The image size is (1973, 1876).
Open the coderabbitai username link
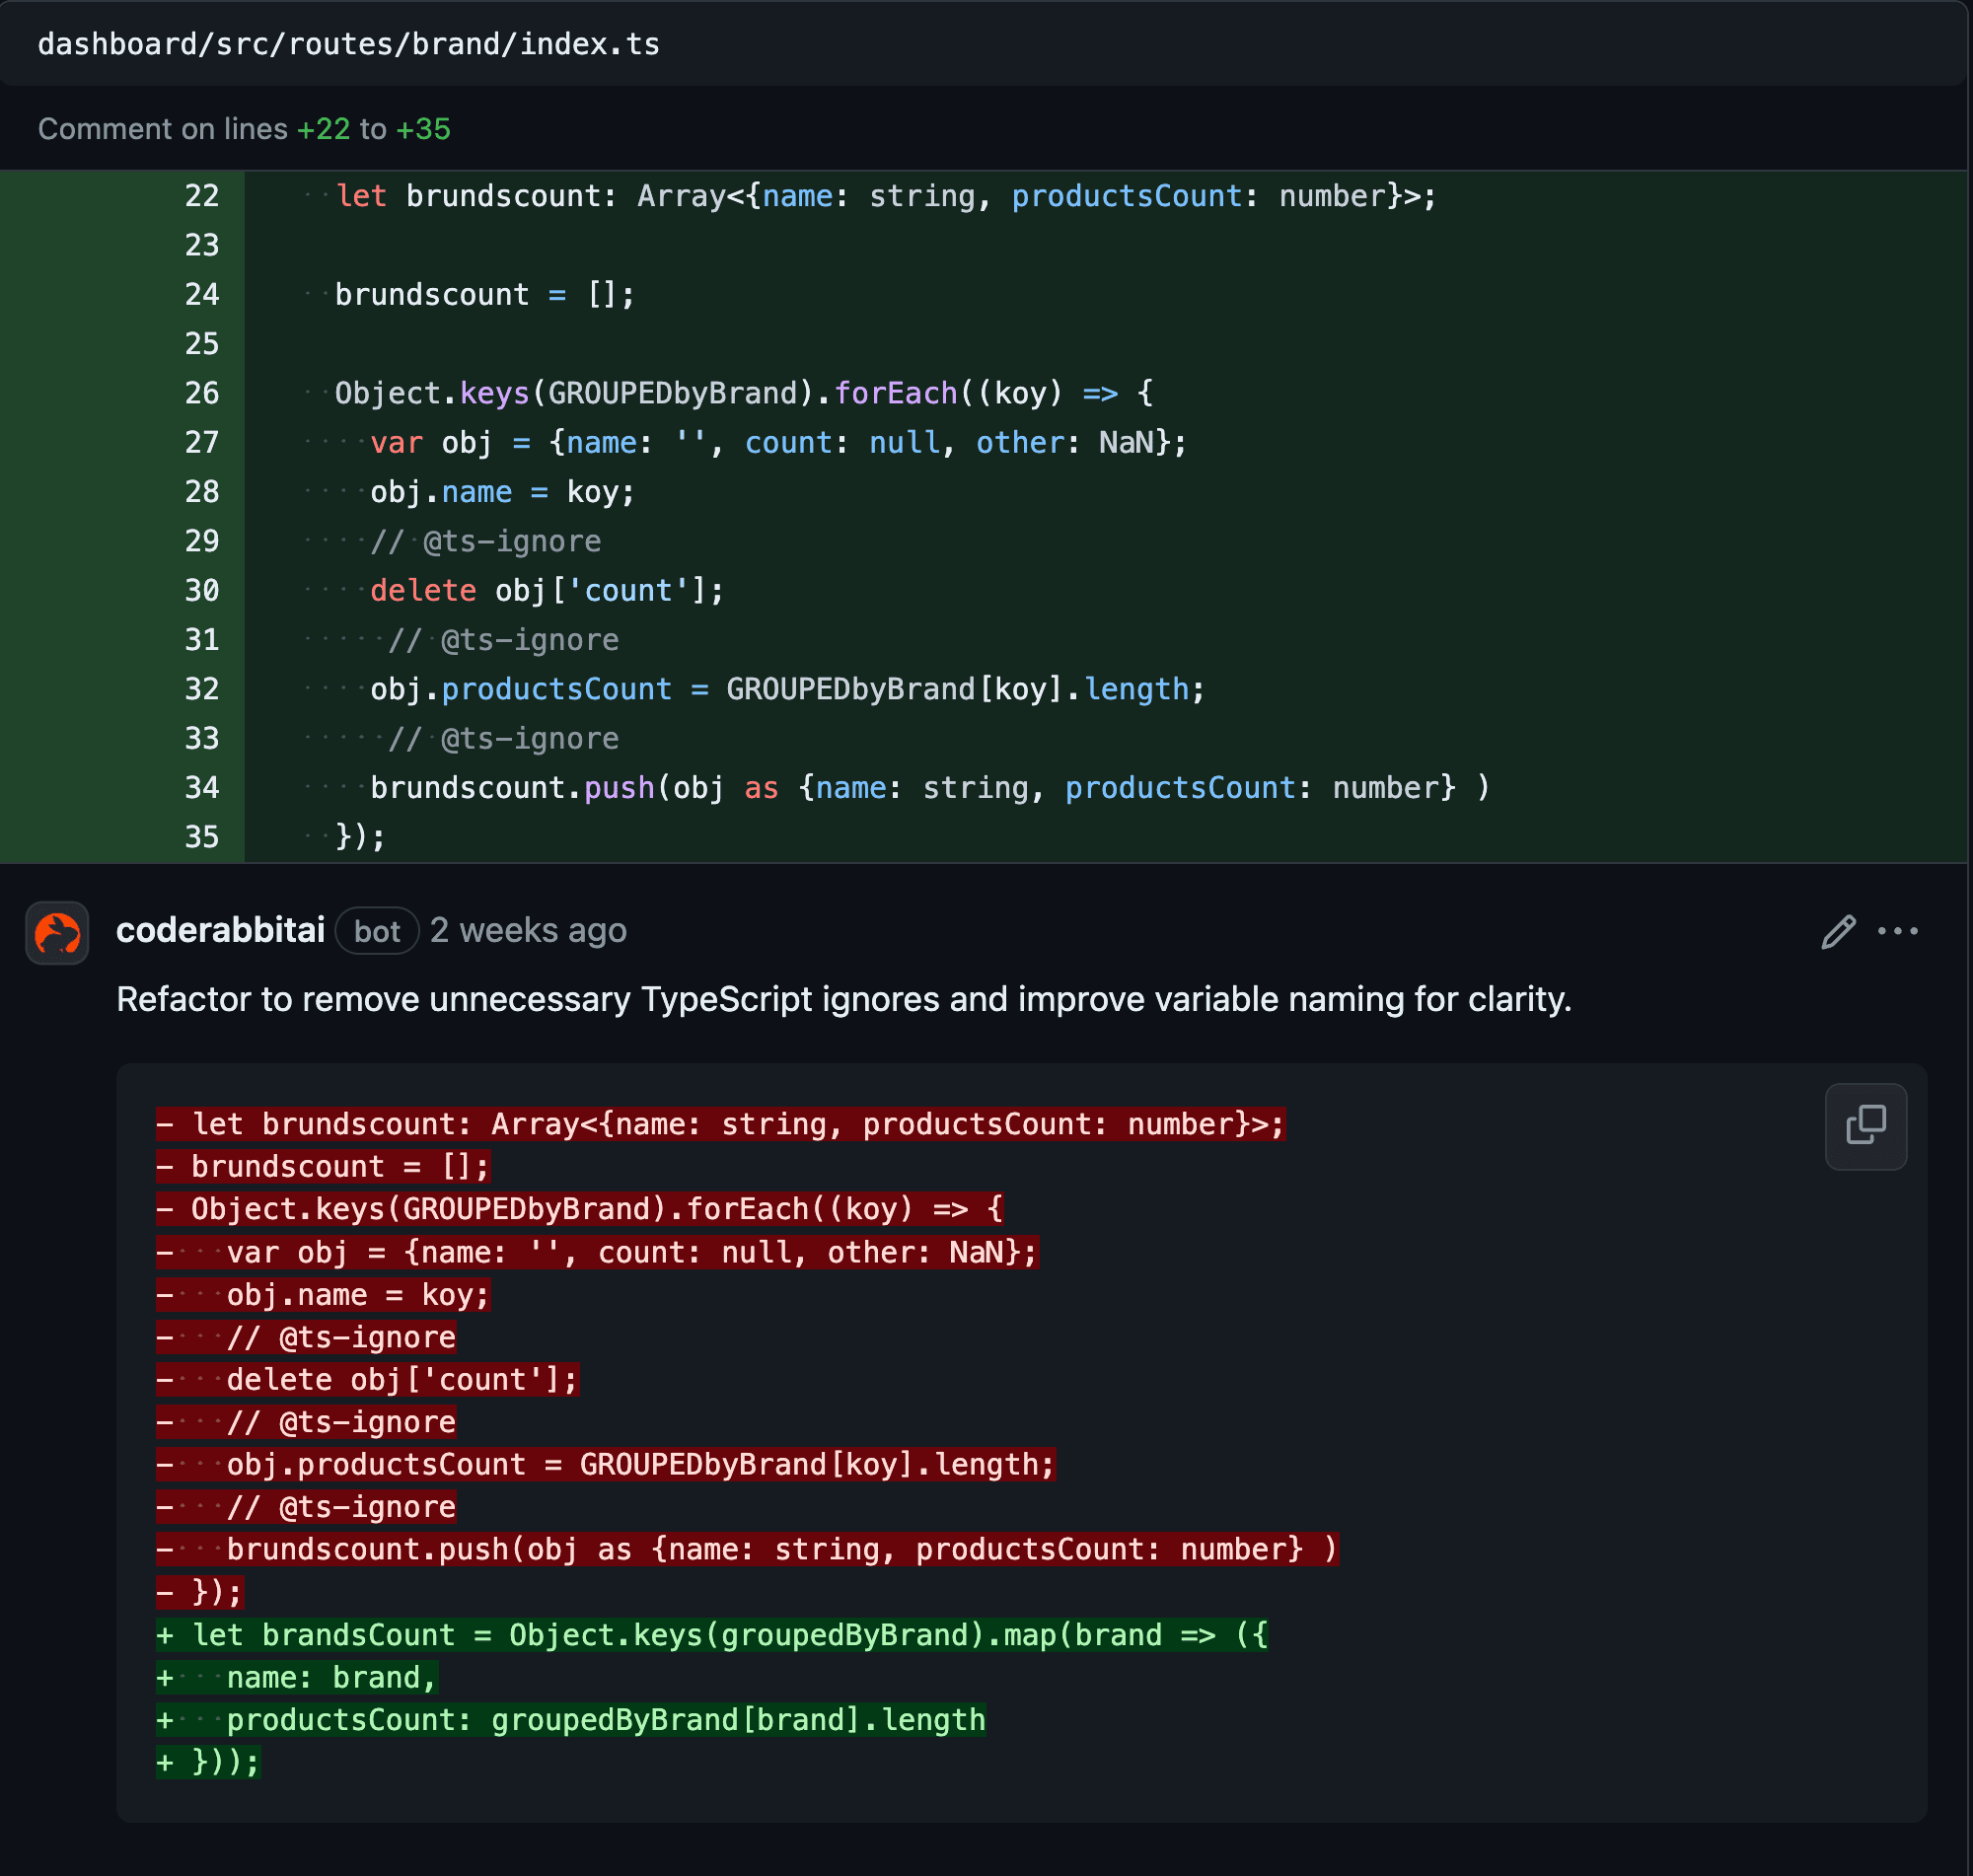click(x=220, y=930)
